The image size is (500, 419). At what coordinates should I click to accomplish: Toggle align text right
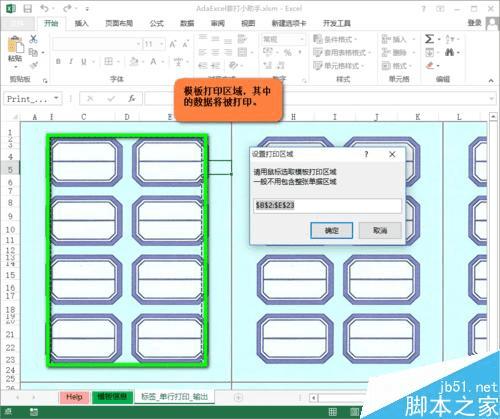coord(228,52)
